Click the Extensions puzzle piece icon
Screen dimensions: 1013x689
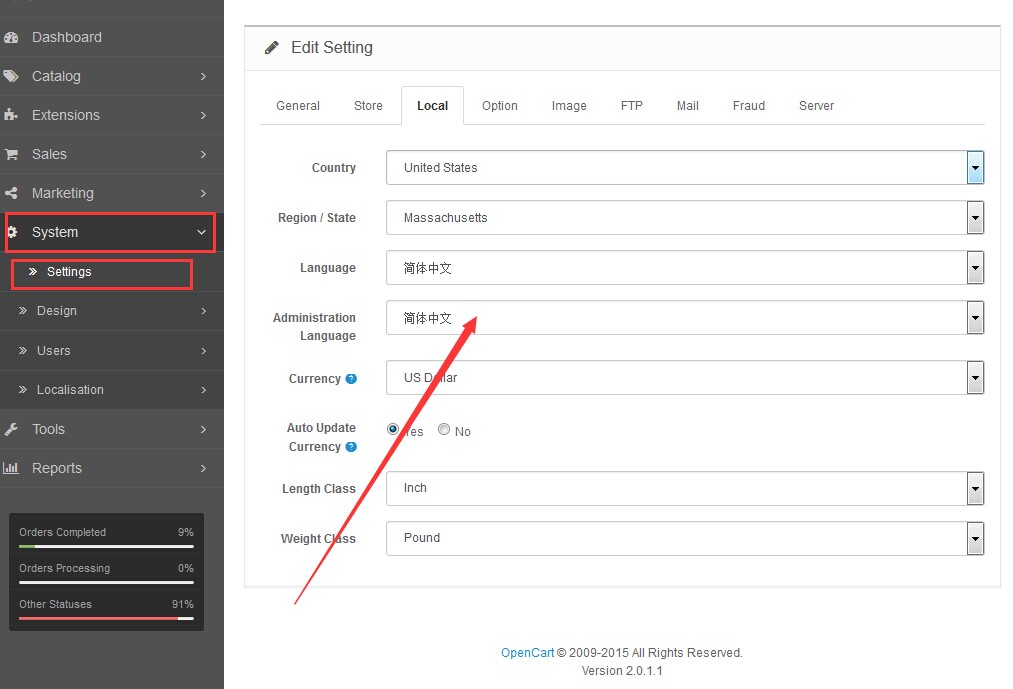(x=10, y=115)
